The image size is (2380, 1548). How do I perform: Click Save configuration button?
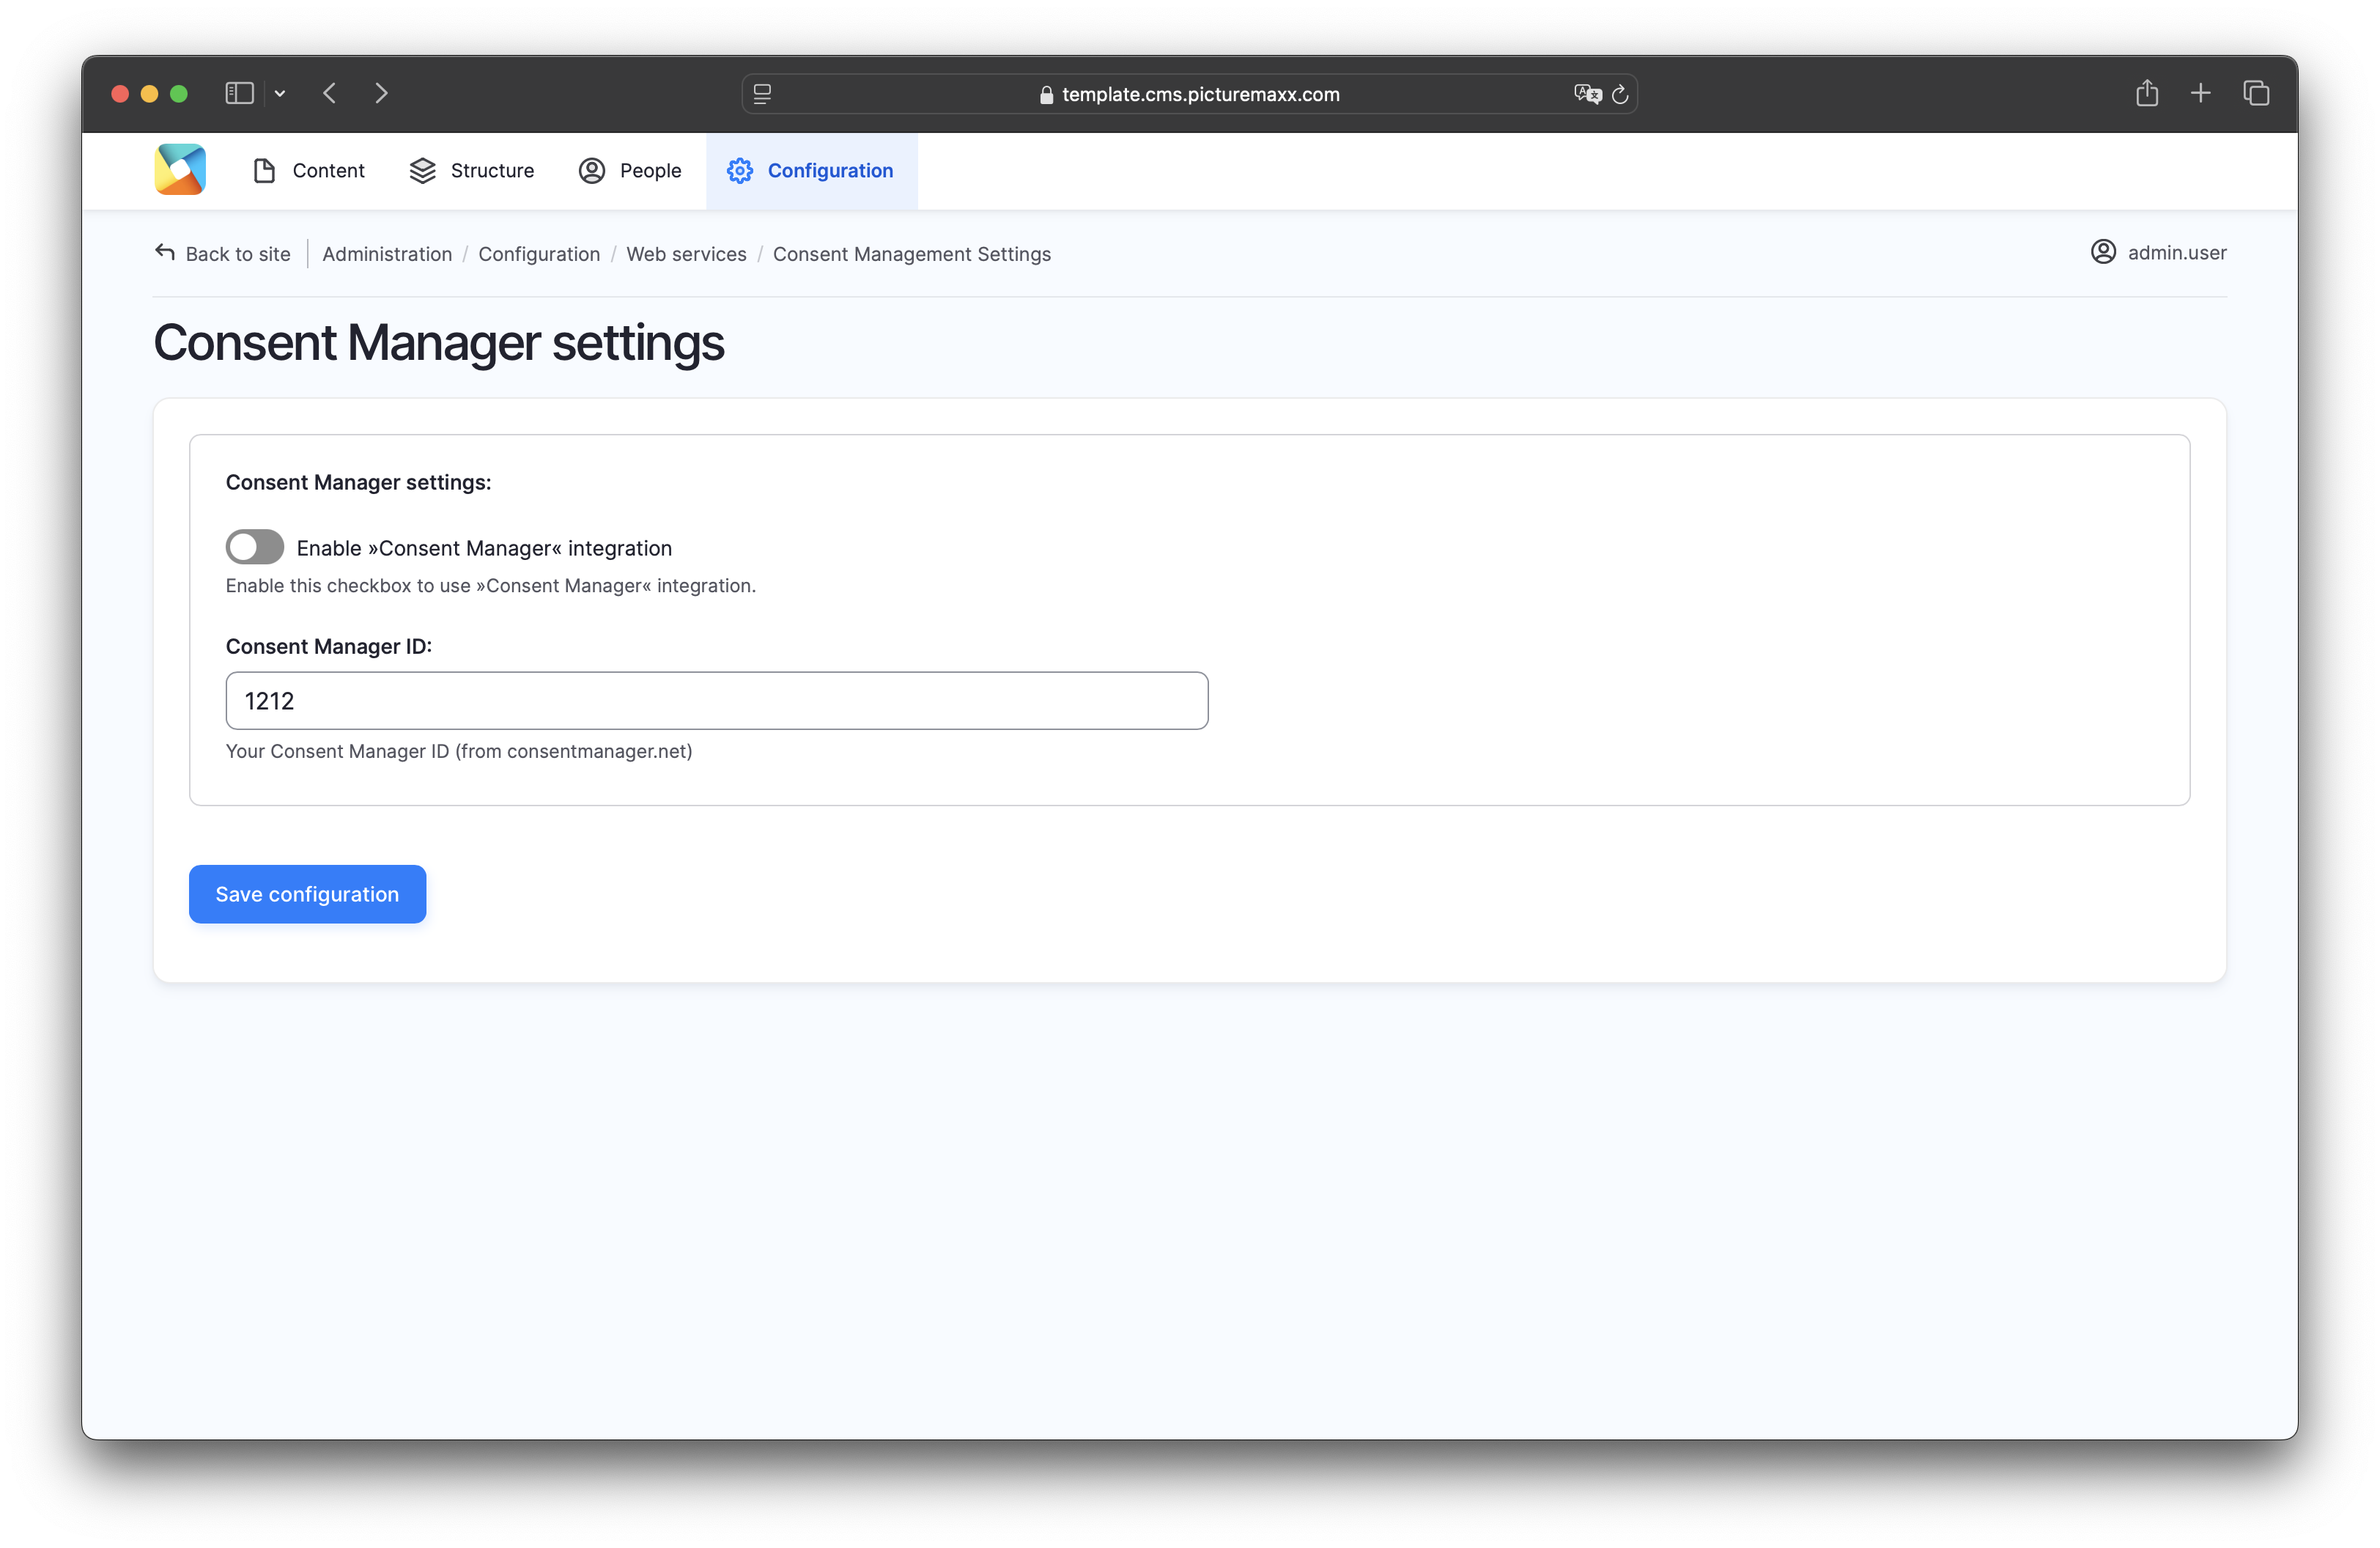tap(307, 894)
